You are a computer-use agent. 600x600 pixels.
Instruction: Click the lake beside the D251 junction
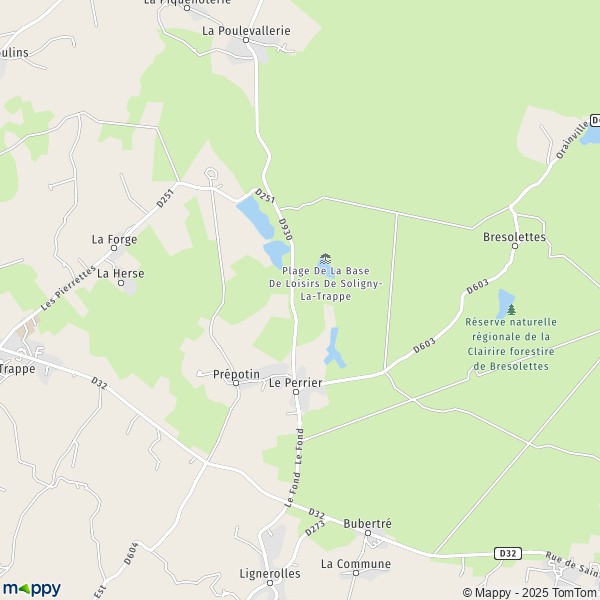click(255, 217)
